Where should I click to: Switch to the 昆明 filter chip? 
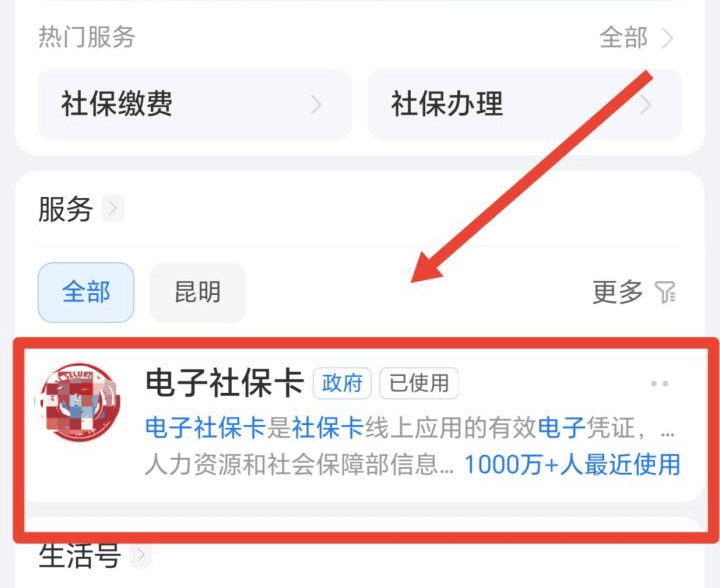pos(198,292)
